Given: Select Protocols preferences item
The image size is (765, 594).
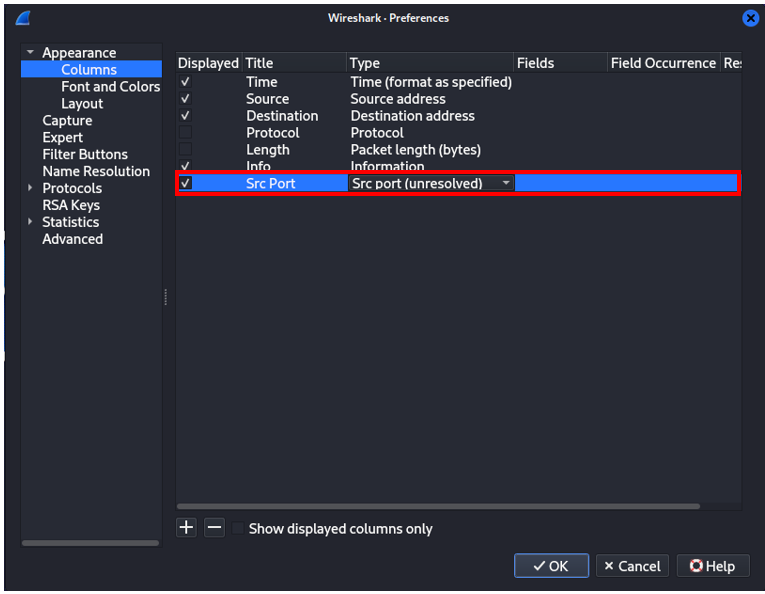Looking at the screenshot, I should (x=72, y=188).
